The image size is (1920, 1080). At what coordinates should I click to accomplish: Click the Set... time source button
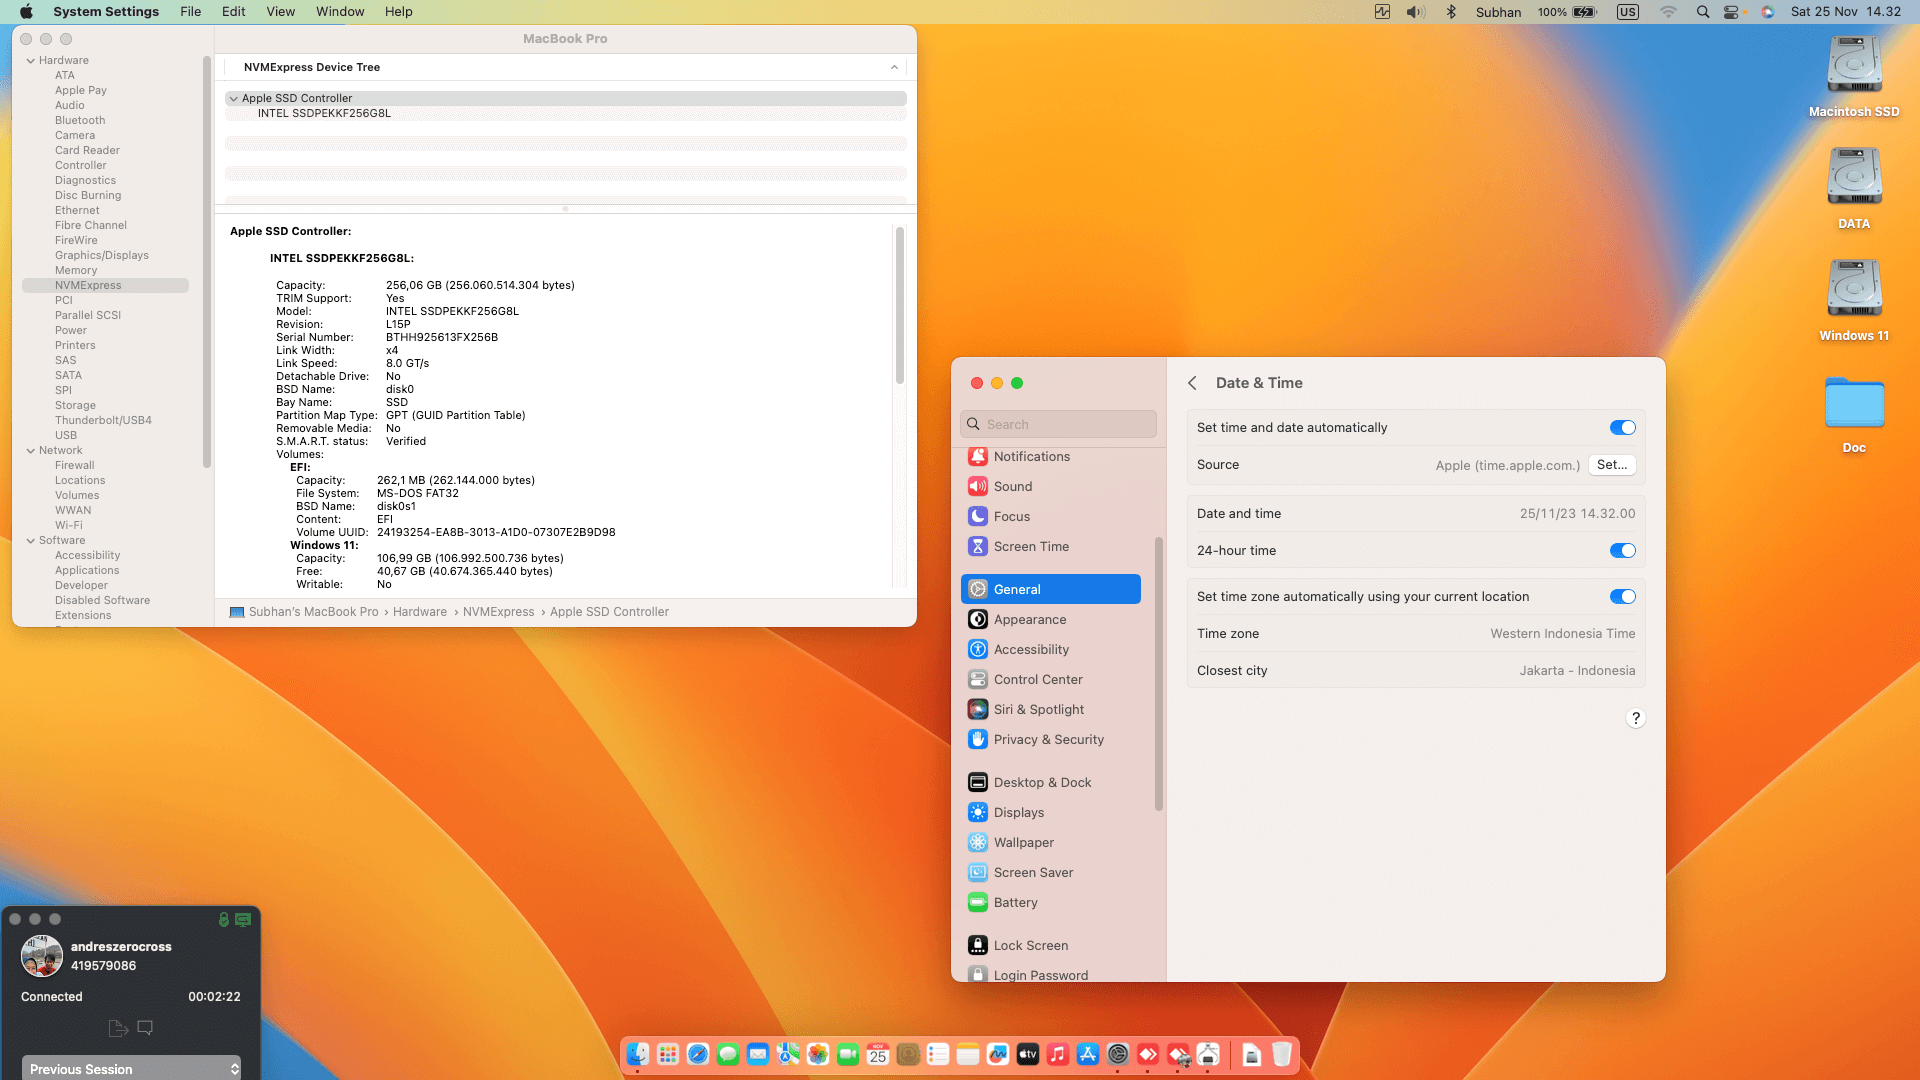(x=1611, y=465)
